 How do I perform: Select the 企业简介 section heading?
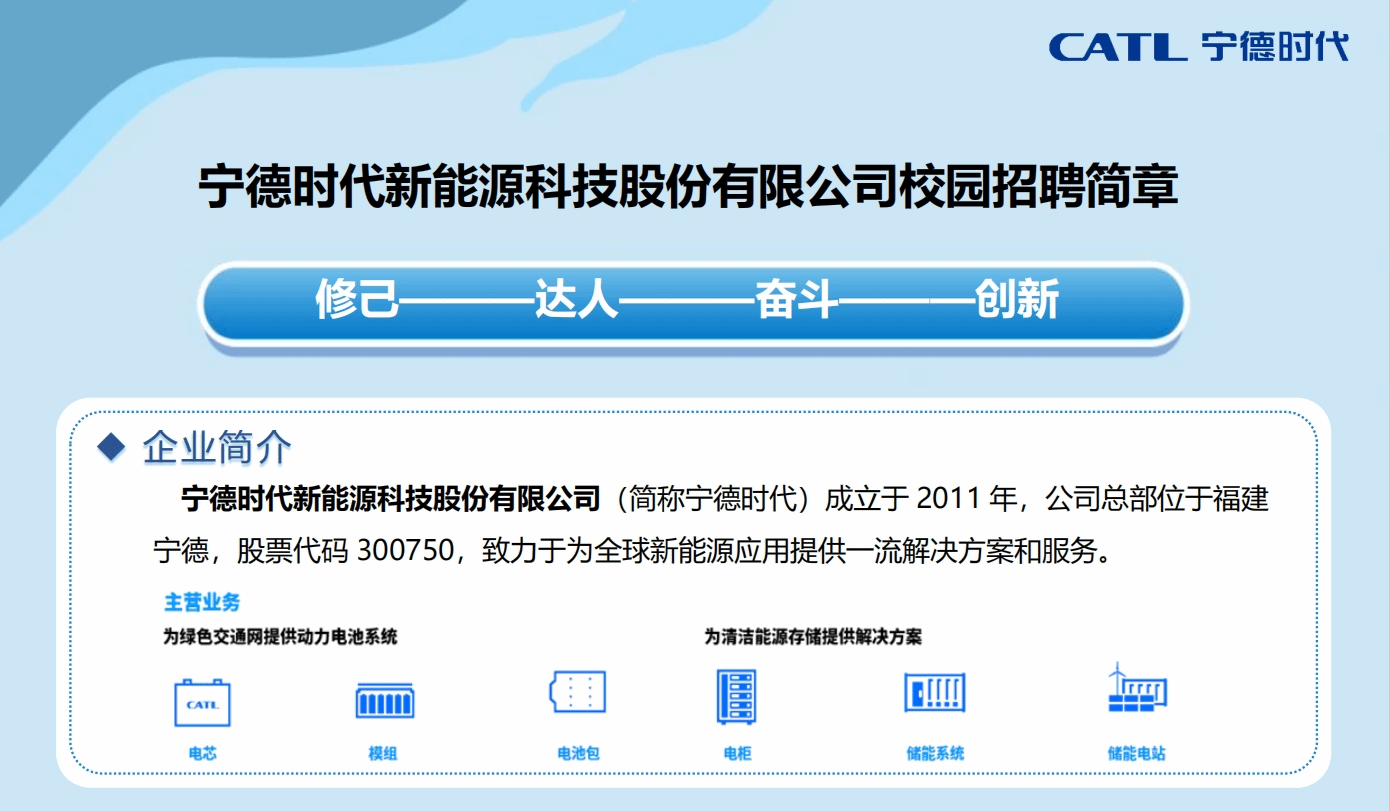pyautogui.click(x=217, y=447)
